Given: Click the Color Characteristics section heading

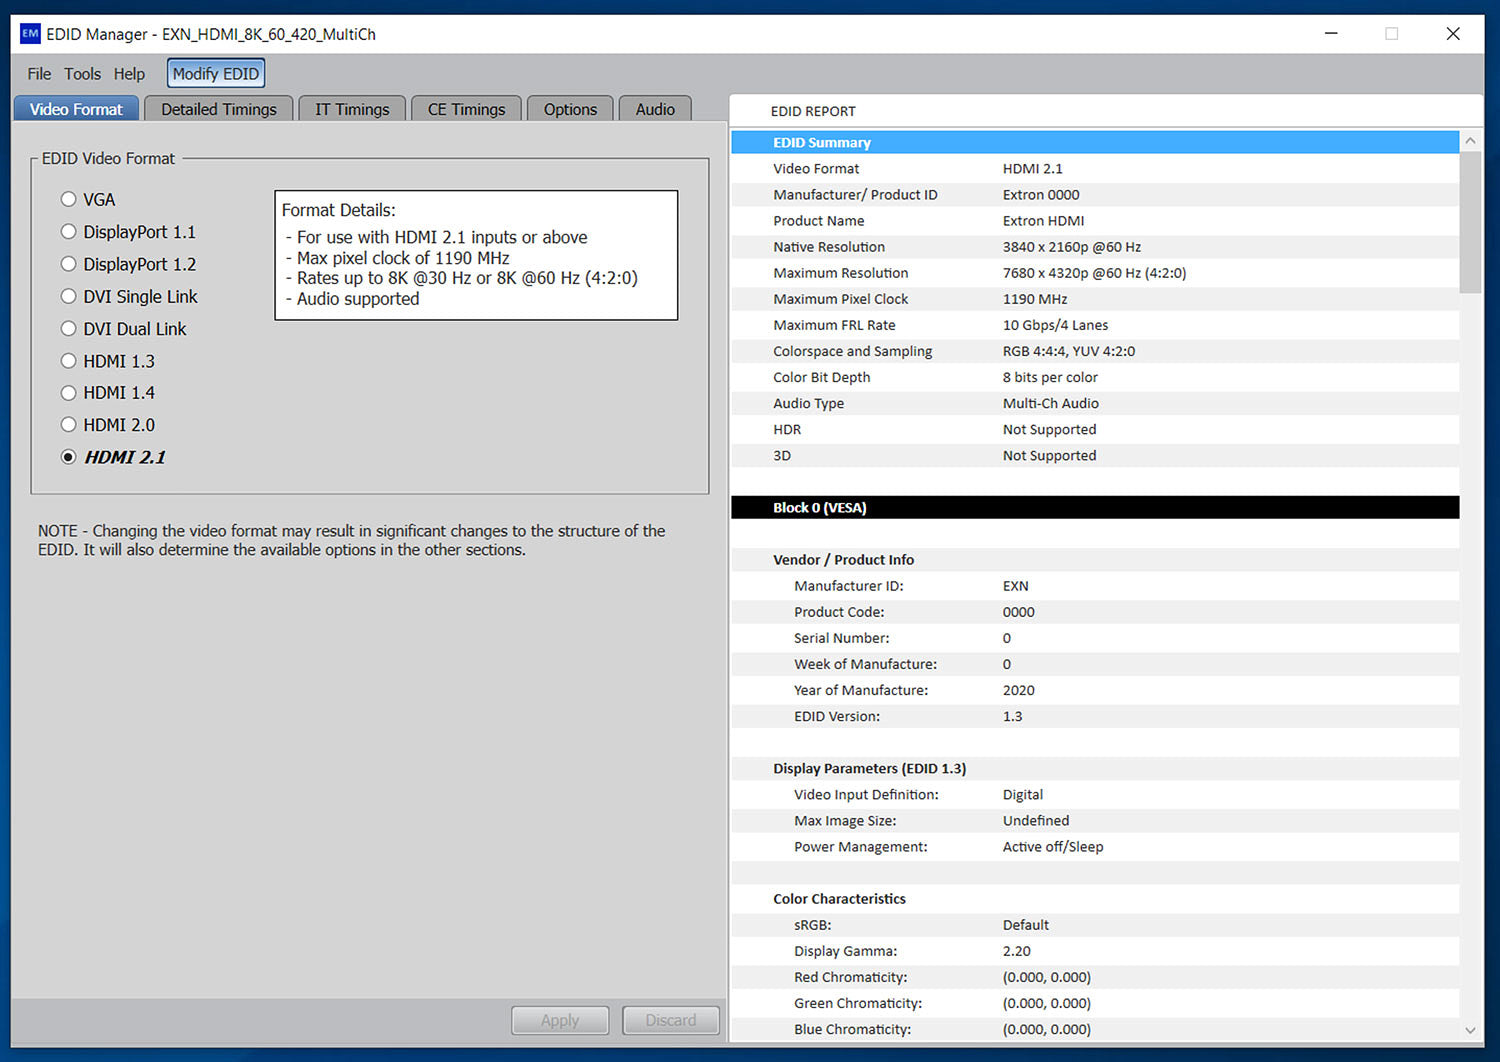Looking at the screenshot, I should pos(839,899).
